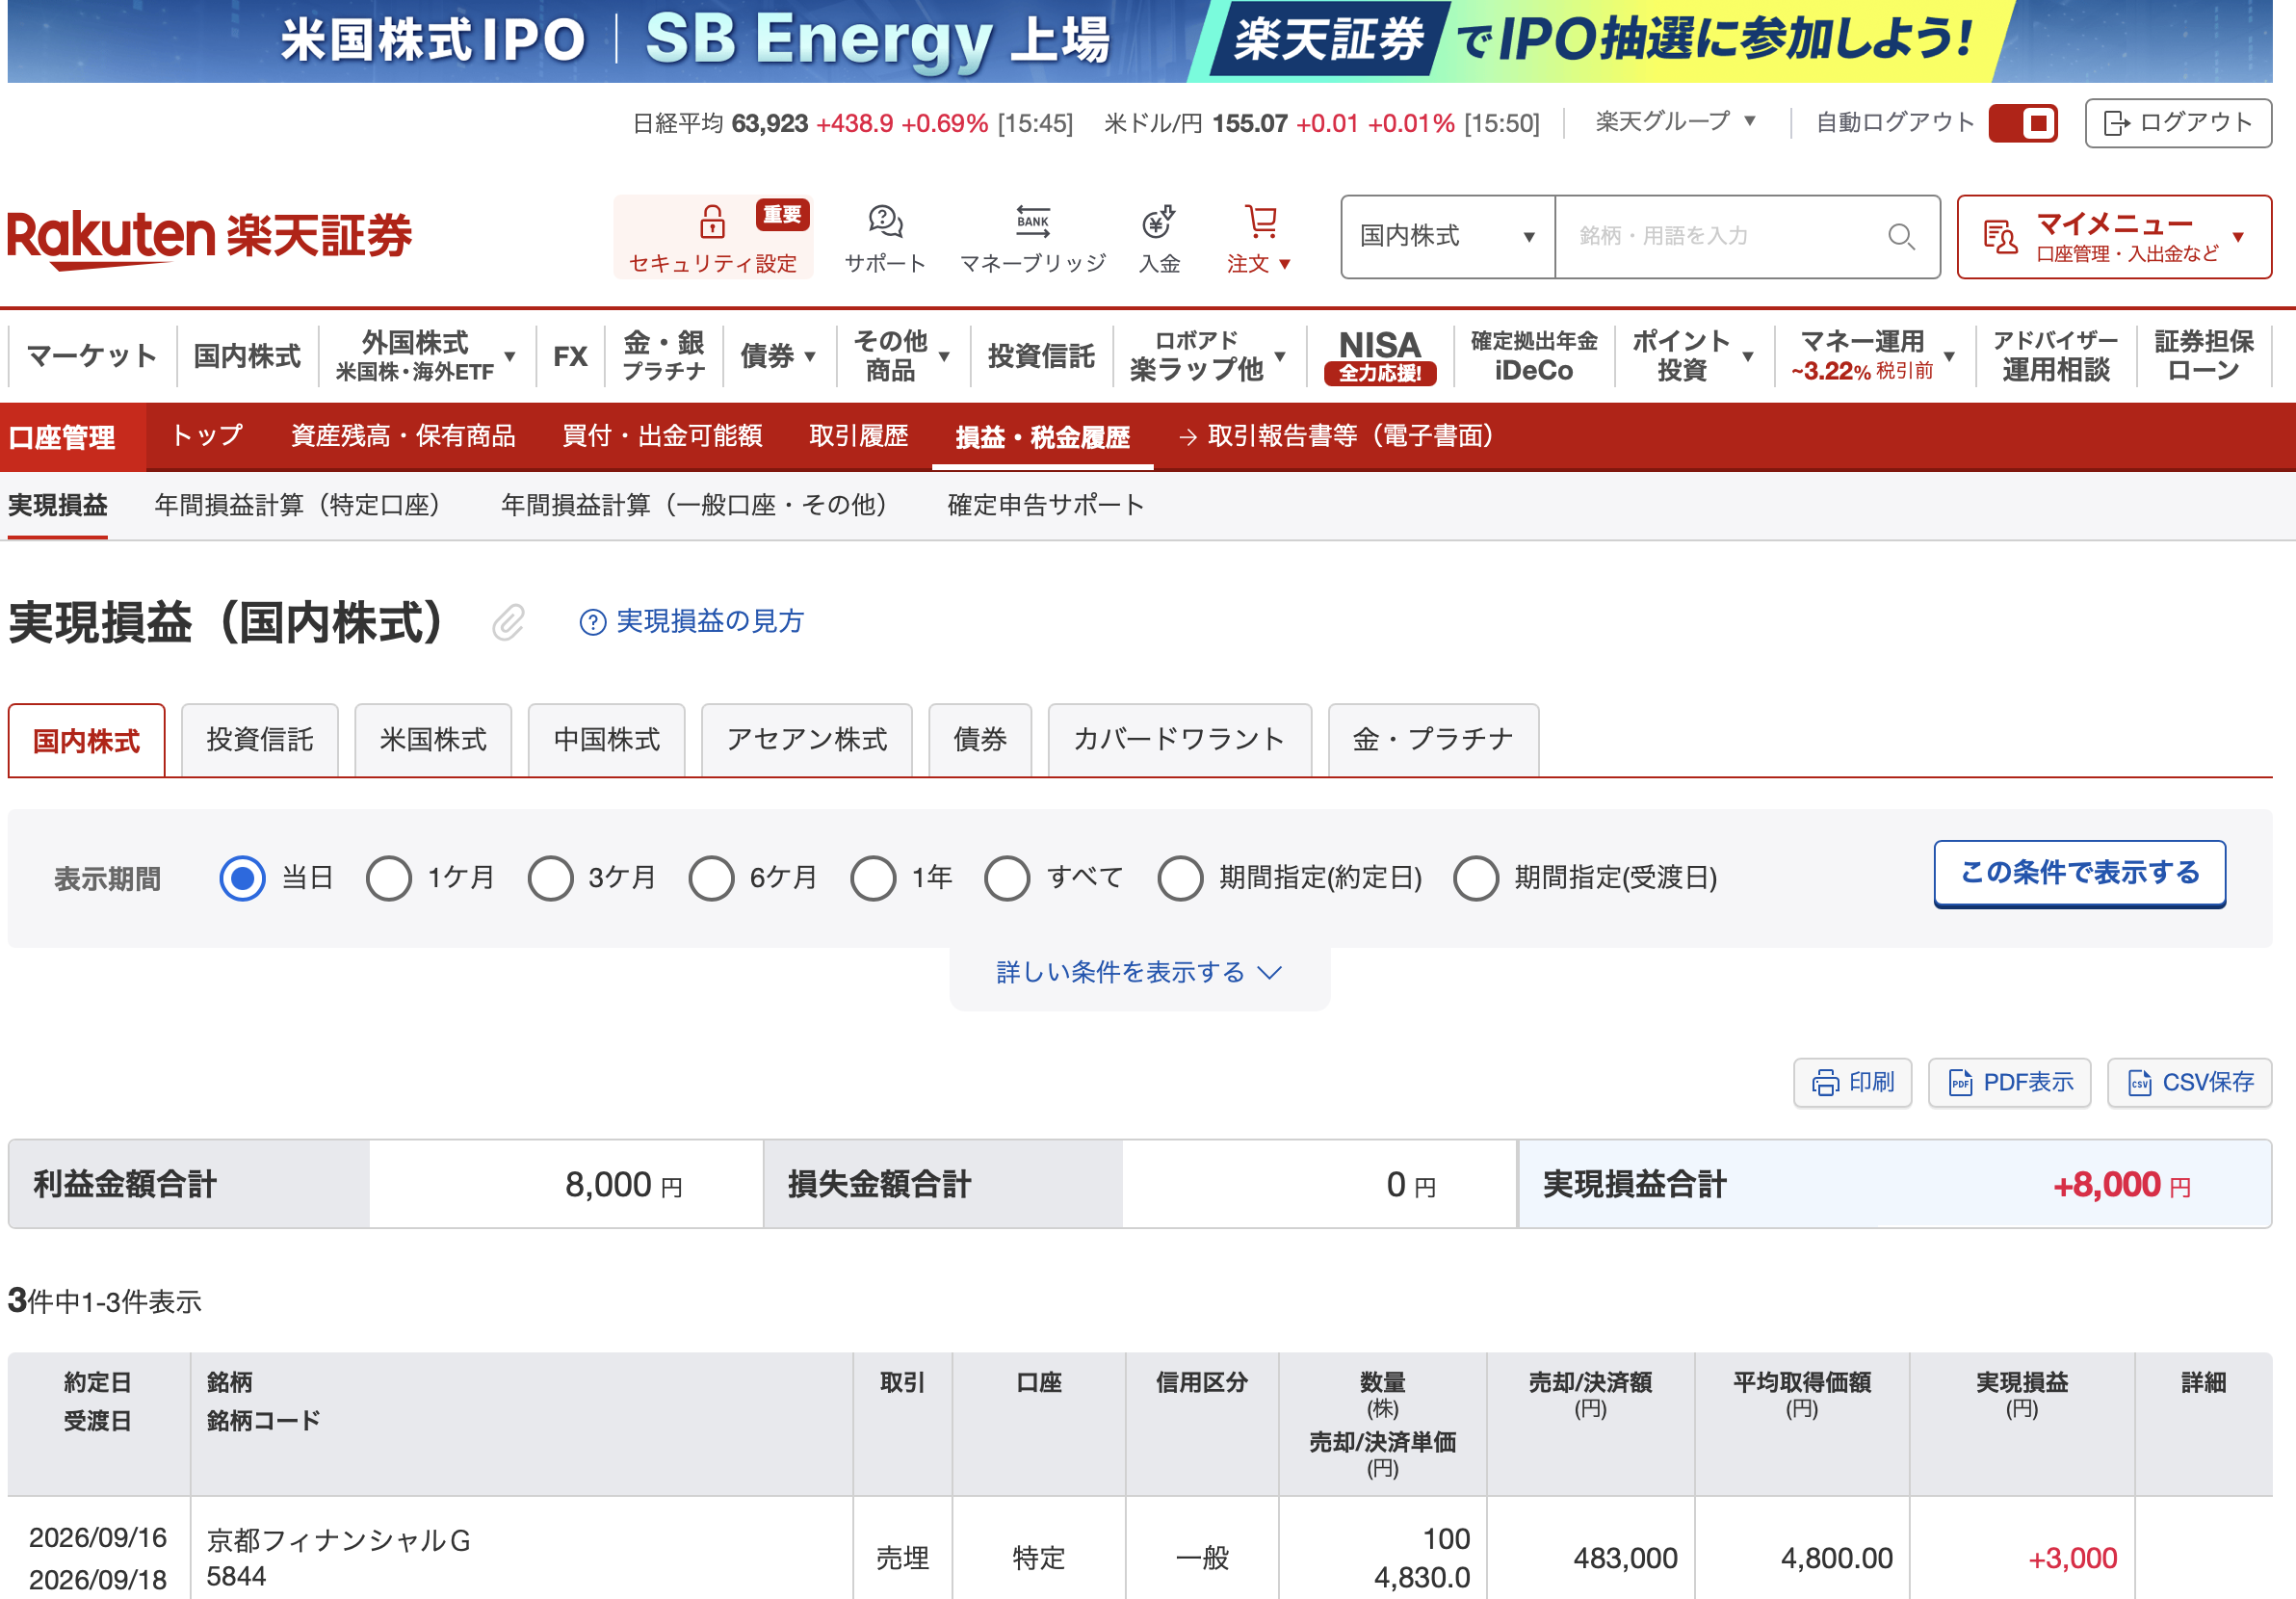The height and width of the screenshot is (1599, 2296).
Task: Open the マイメニュー dropdown
Action: (2114, 237)
